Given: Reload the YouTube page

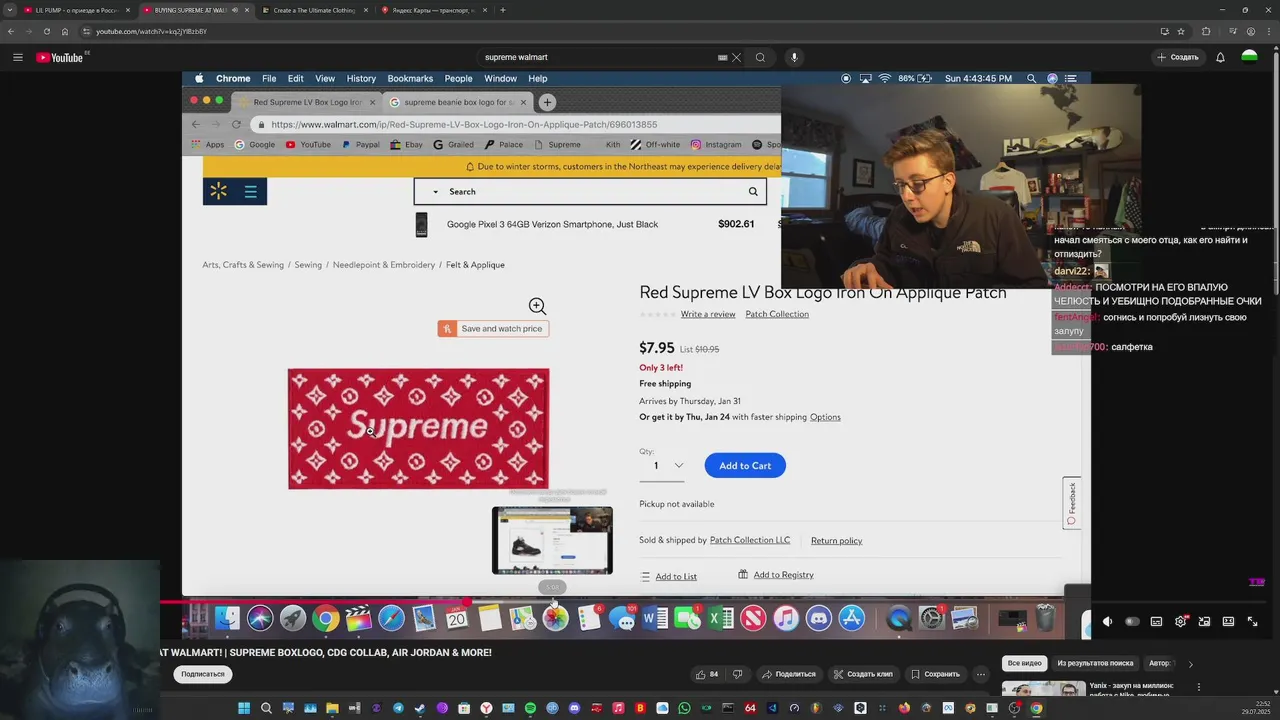Looking at the screenshot, I should (46, 31).
